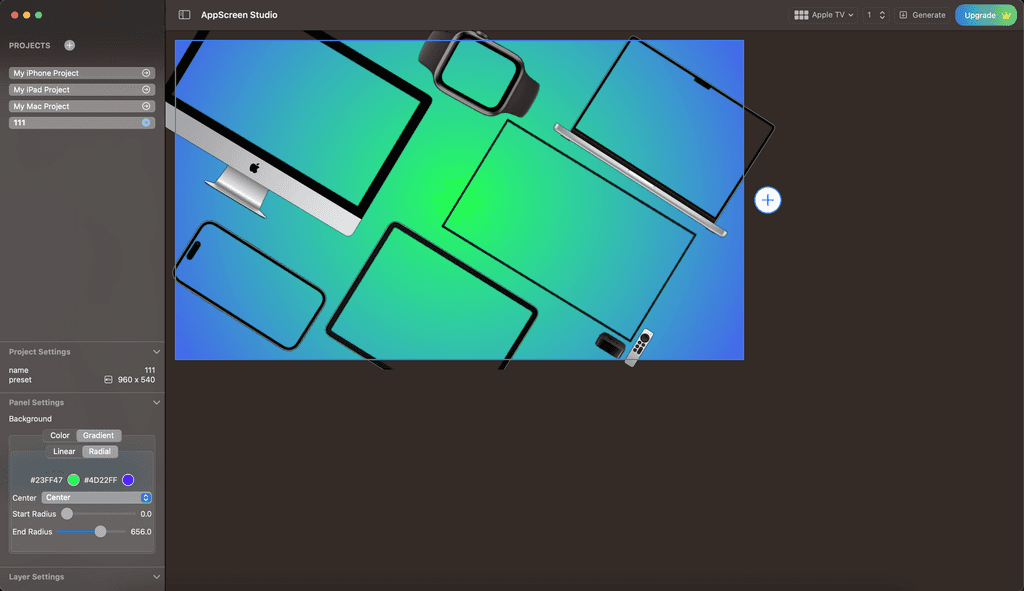The width and height of the screenshot is (1024, 591).
Task: Click the green #23FF47 color swatch
Action: (x=72, y=480)
